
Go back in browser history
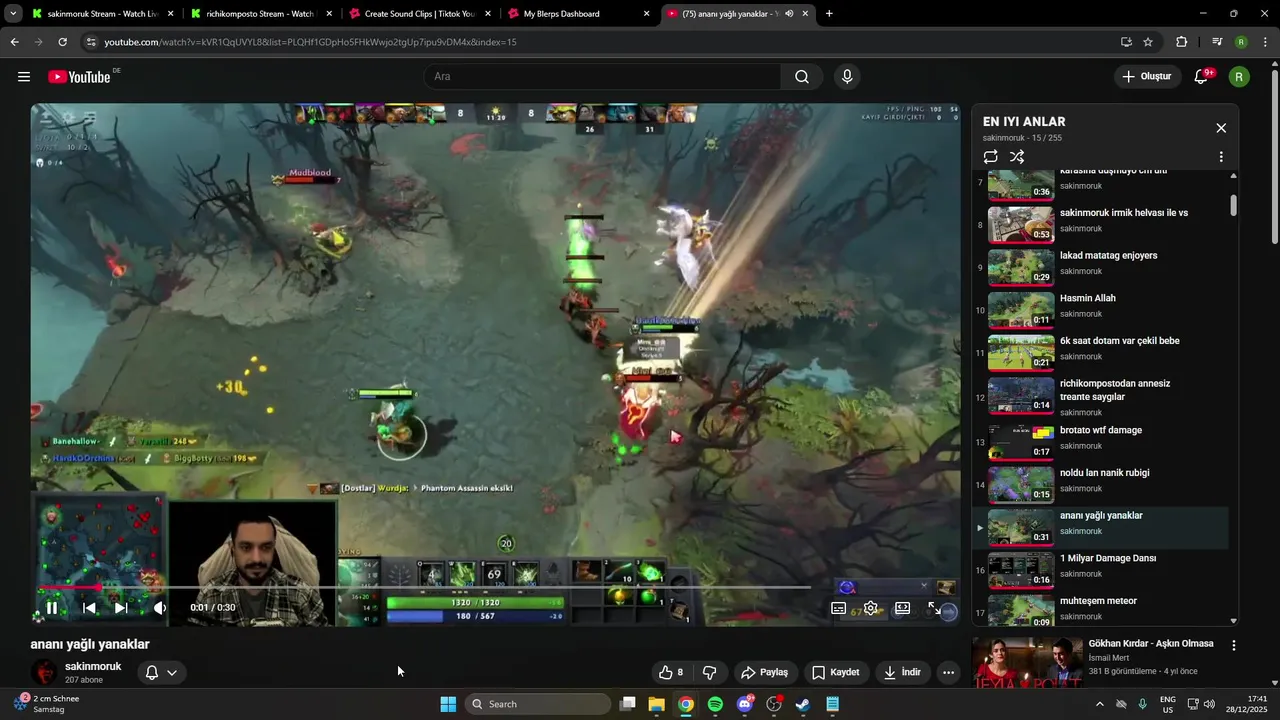(14, 42)
